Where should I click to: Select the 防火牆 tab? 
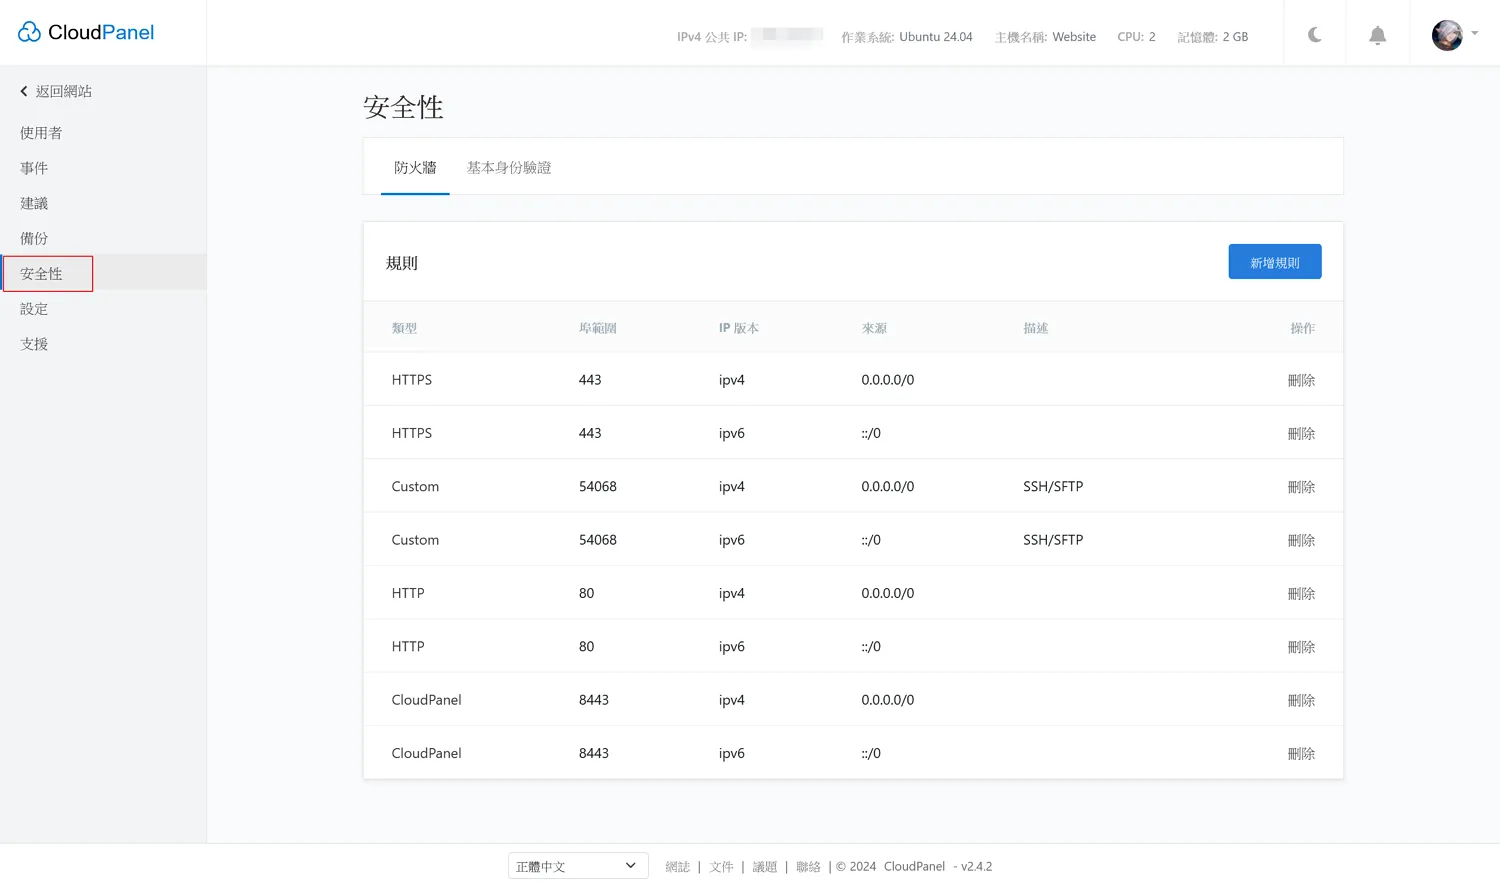point(415,168)
